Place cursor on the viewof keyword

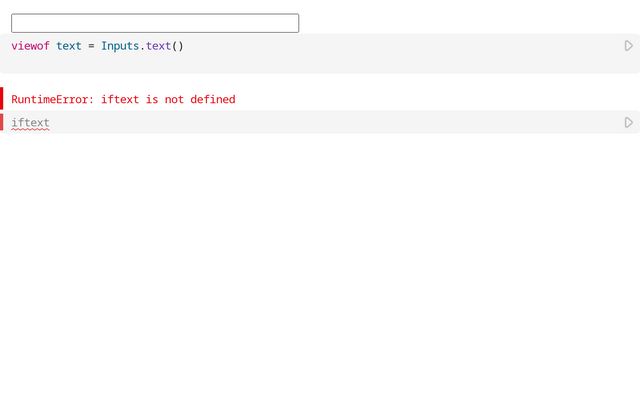click(30, 46)
